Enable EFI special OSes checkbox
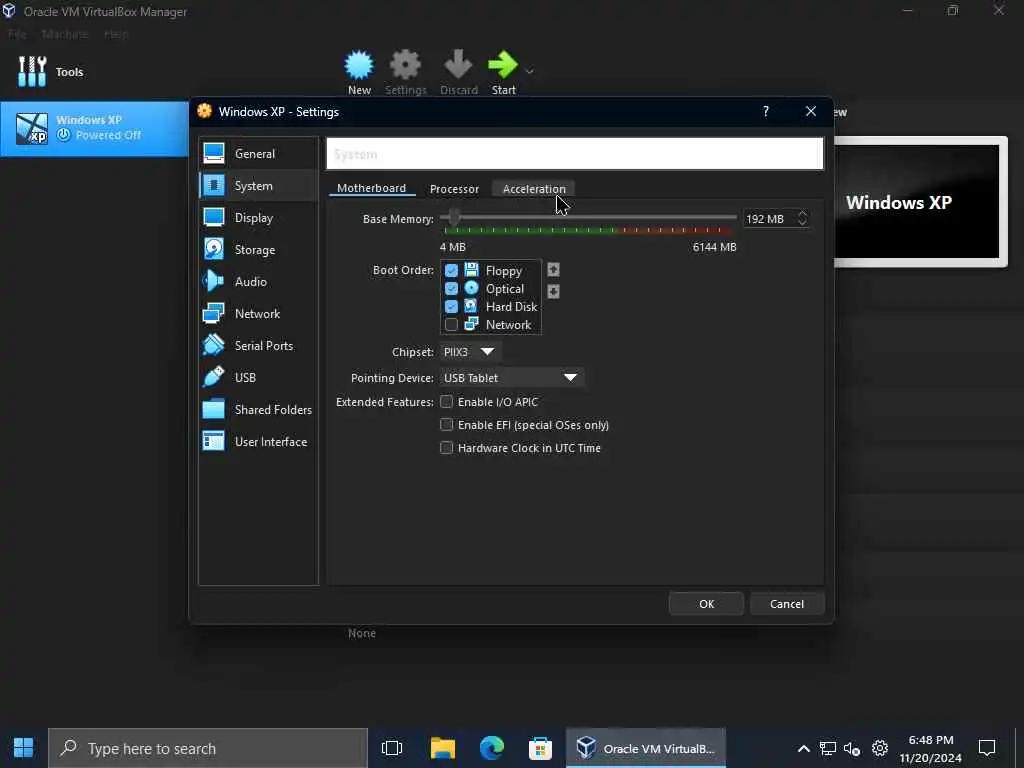 coord(447,425)
